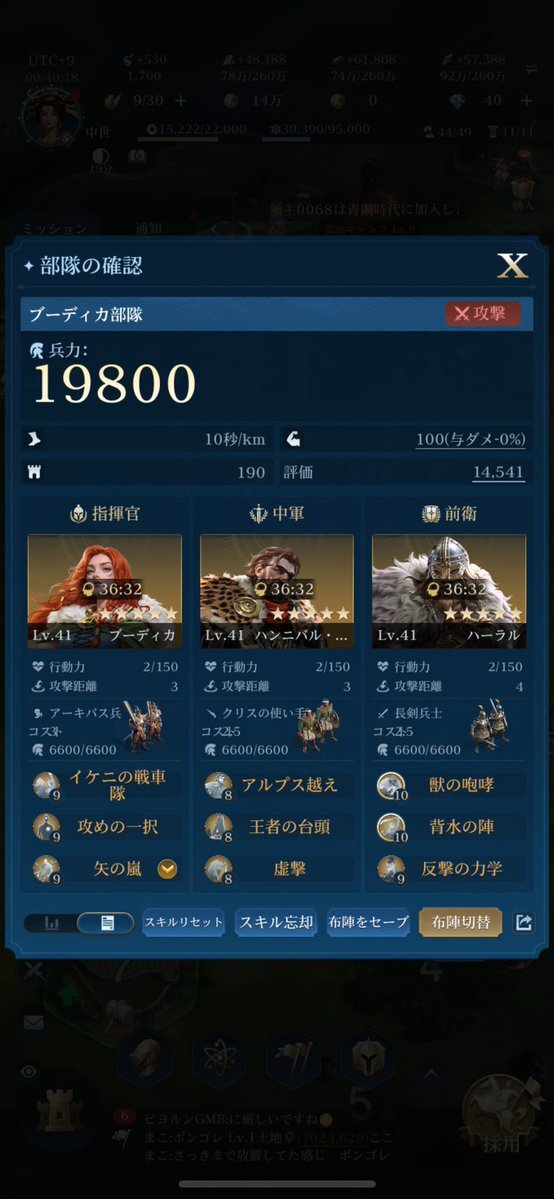Click the スキルリセット button
This screenshot has width=554, height=1199.
tap(184, 923)
